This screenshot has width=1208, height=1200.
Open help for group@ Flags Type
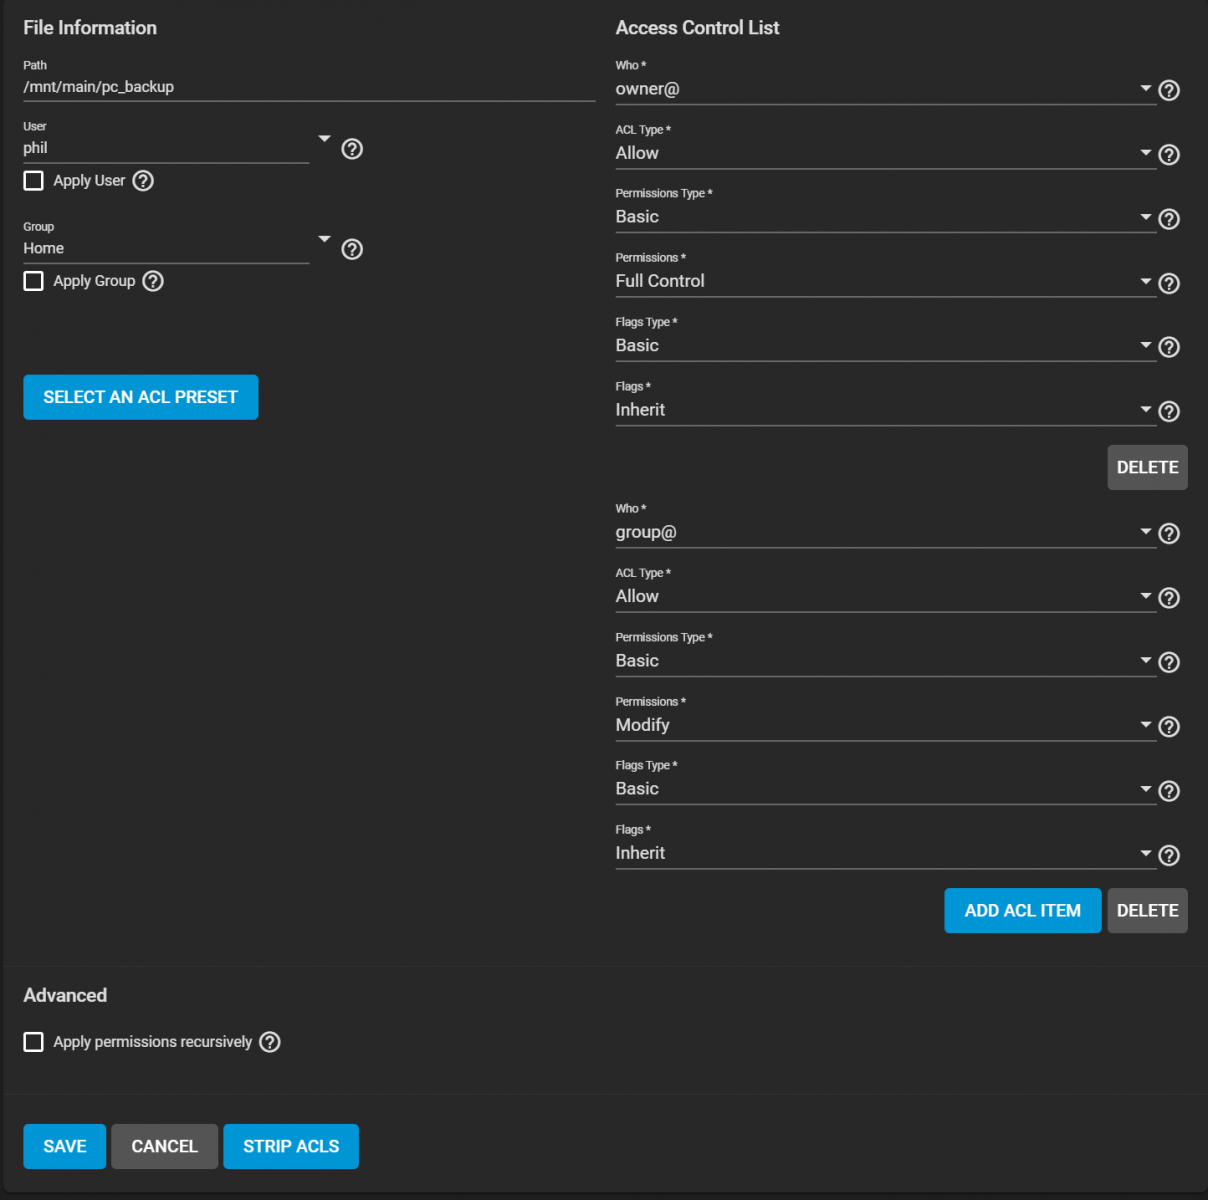[1169, 791]
